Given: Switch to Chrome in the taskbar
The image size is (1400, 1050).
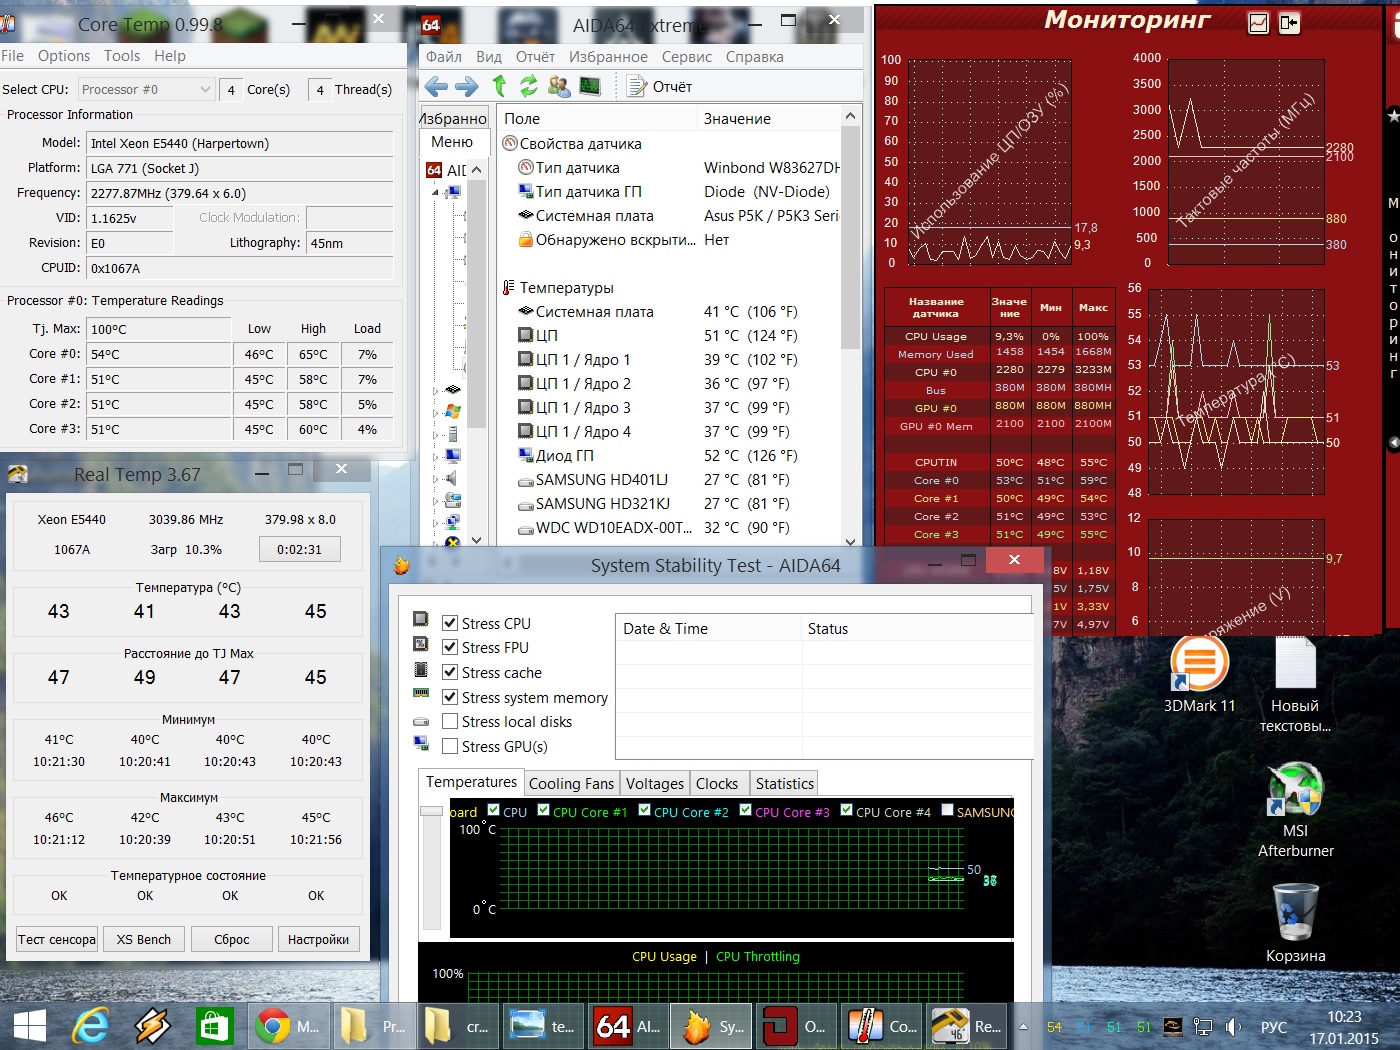Looking at the screenshot, I should point(287,1026).
